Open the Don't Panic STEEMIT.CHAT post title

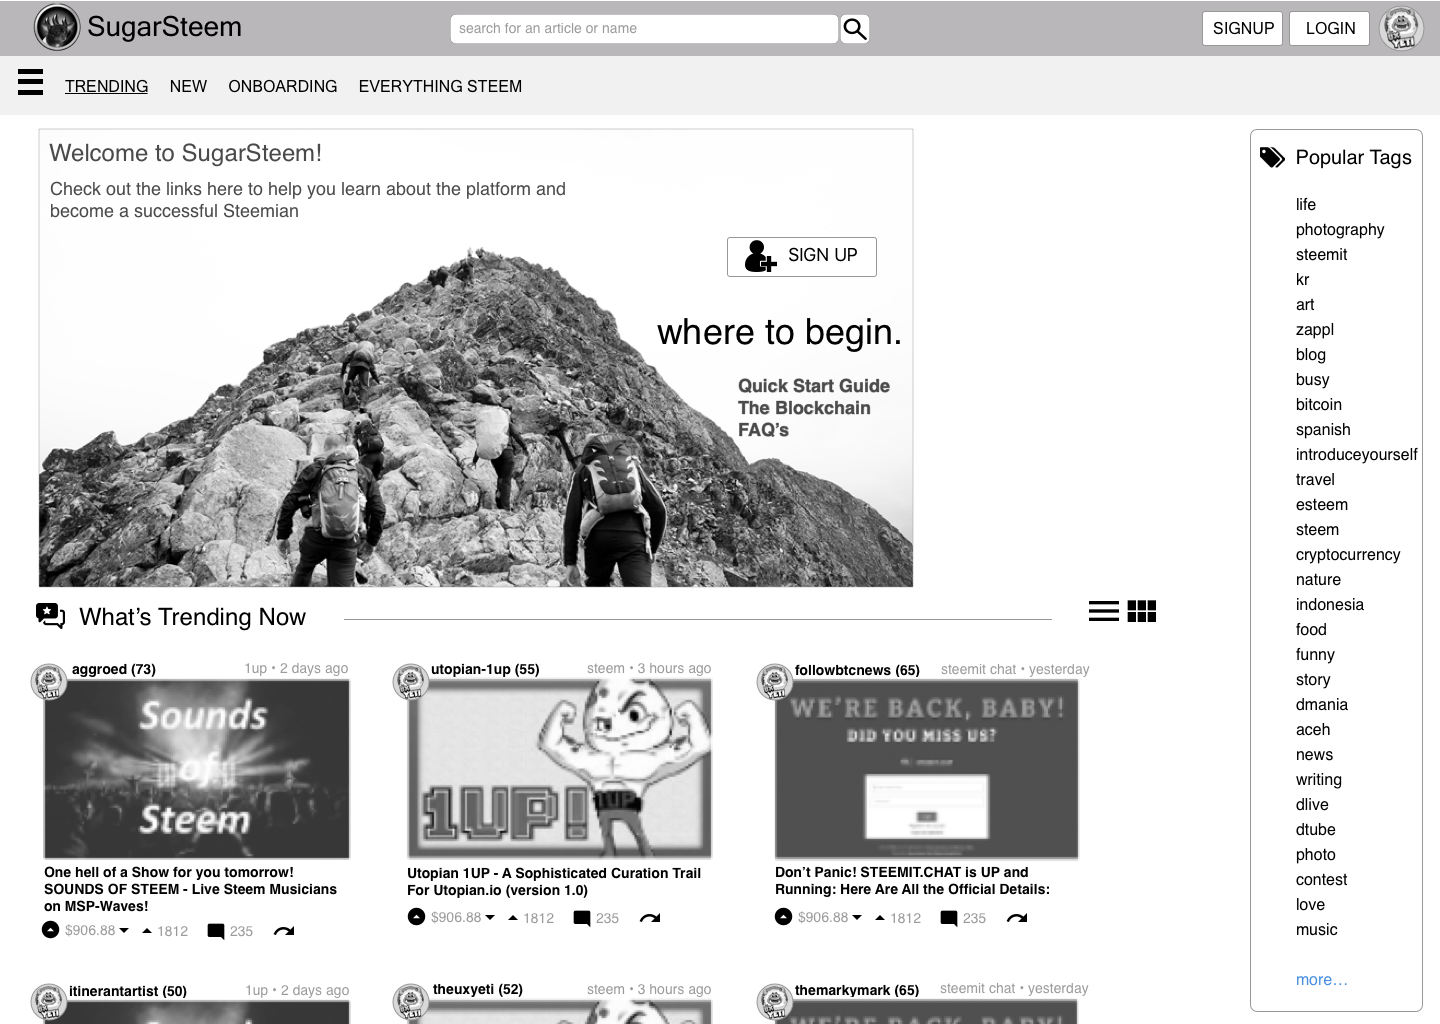(912, 881)
